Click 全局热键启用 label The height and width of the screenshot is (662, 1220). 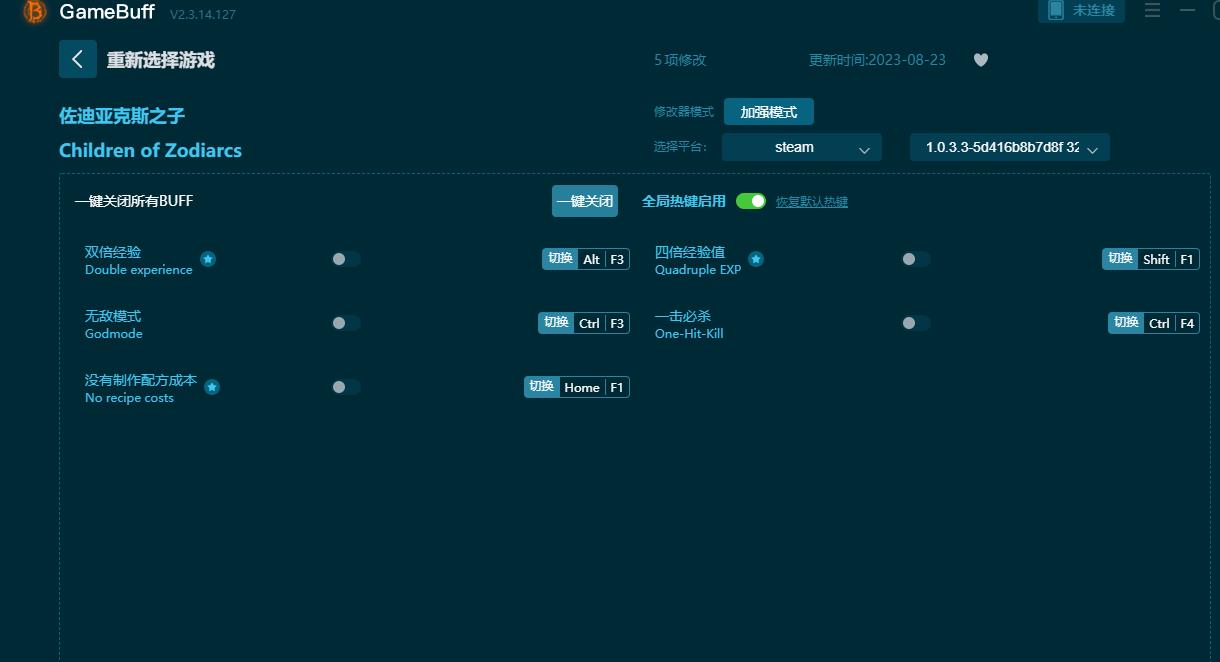(x=684, y=201)
